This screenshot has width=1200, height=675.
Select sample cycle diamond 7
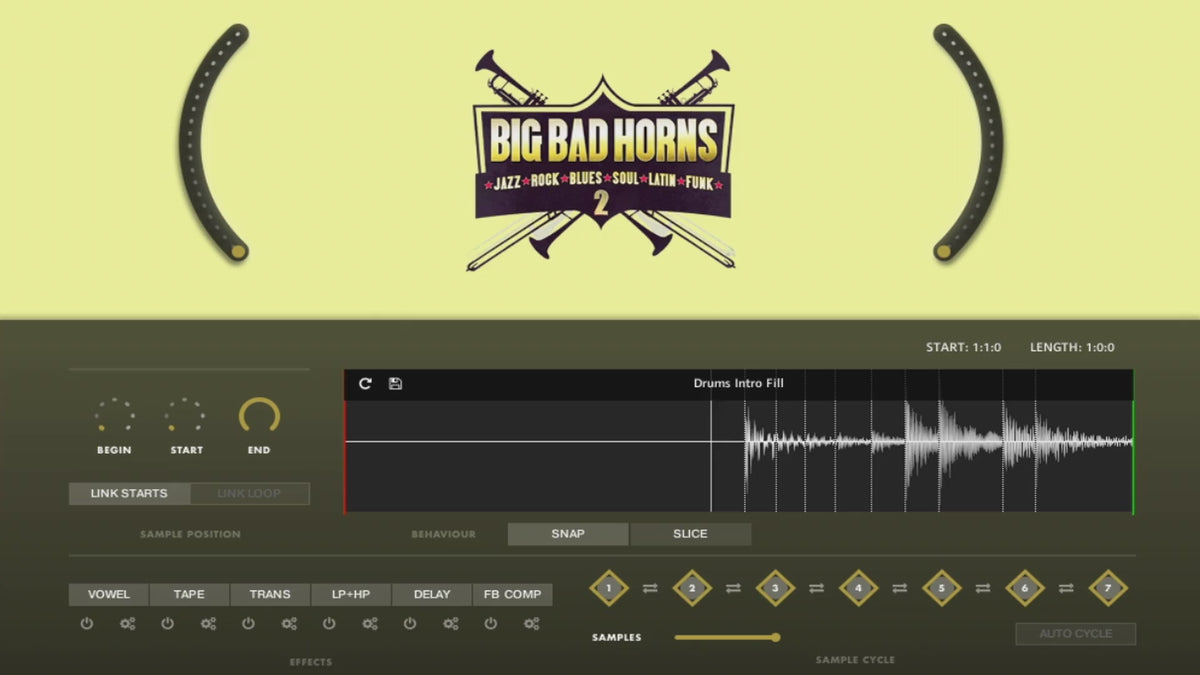(1107, 588)
